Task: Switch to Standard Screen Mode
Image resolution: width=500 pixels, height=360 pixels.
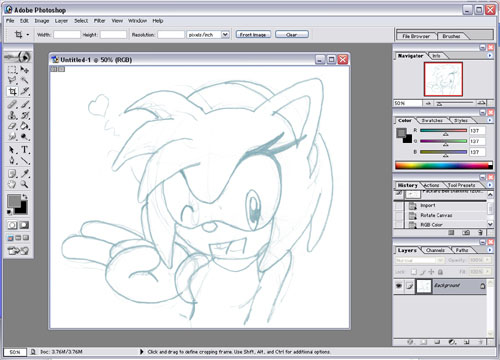Action: coord(11,238)
